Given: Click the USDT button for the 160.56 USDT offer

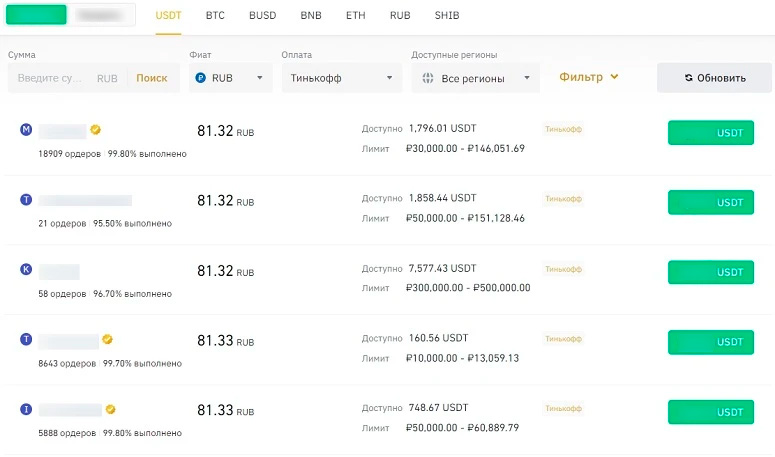Looking at the screenshot, I should 711,342.
